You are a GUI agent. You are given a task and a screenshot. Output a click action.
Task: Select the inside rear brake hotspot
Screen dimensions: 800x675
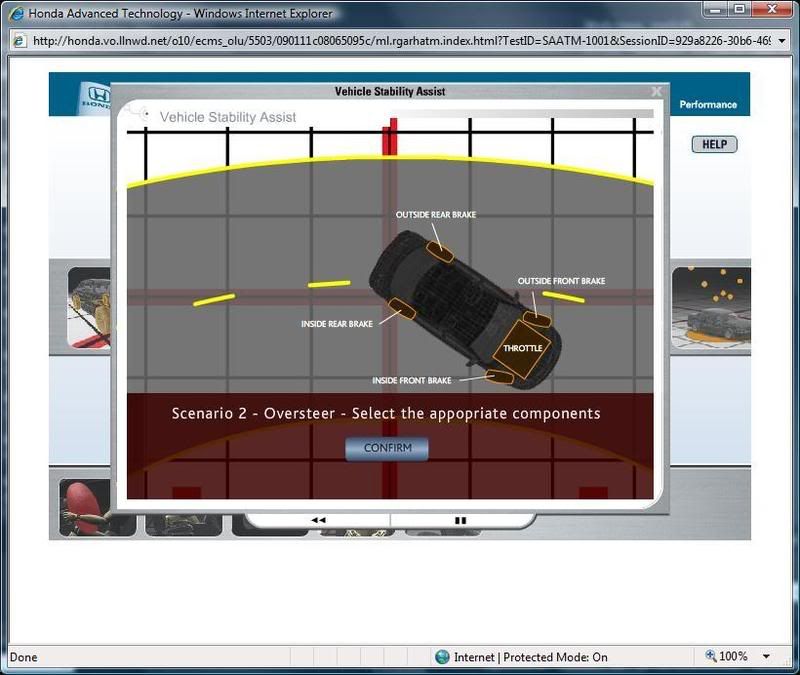[x=402, y=309]
